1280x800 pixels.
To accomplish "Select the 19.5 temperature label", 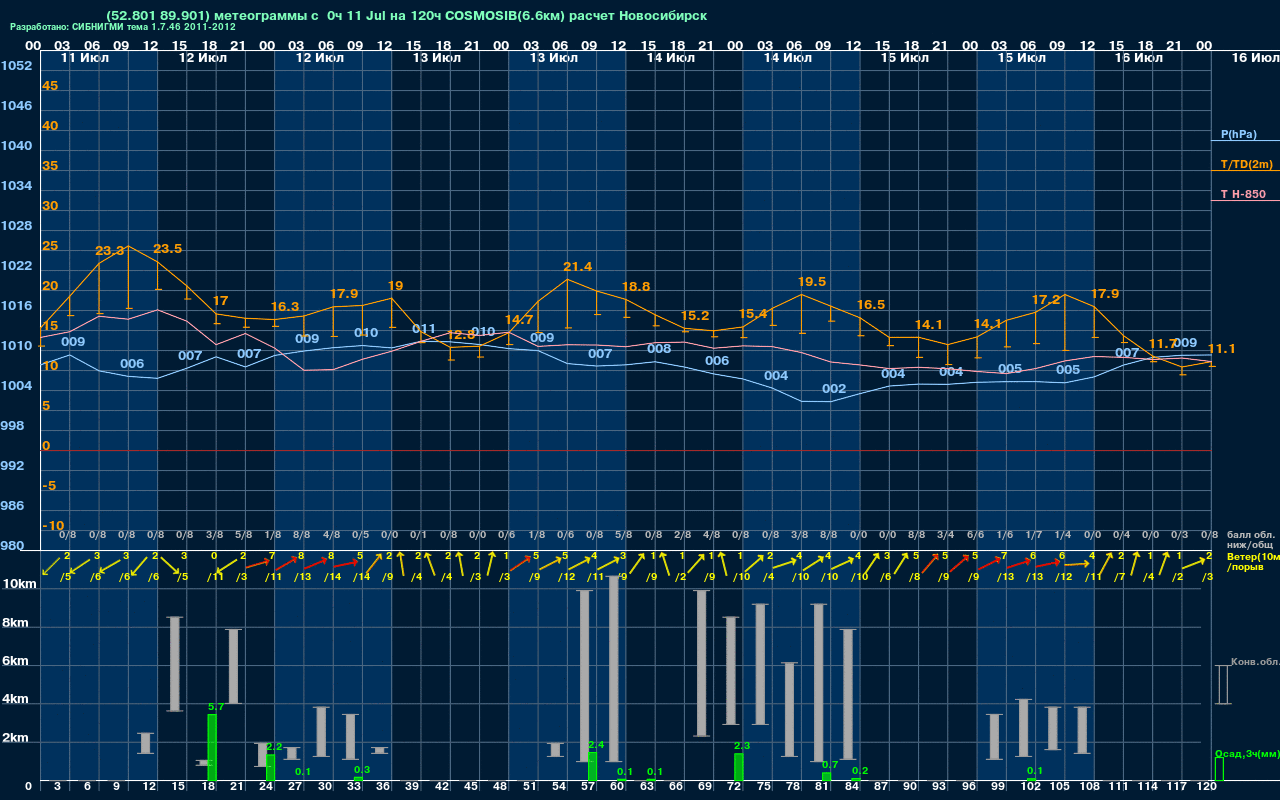I will 811,282.
